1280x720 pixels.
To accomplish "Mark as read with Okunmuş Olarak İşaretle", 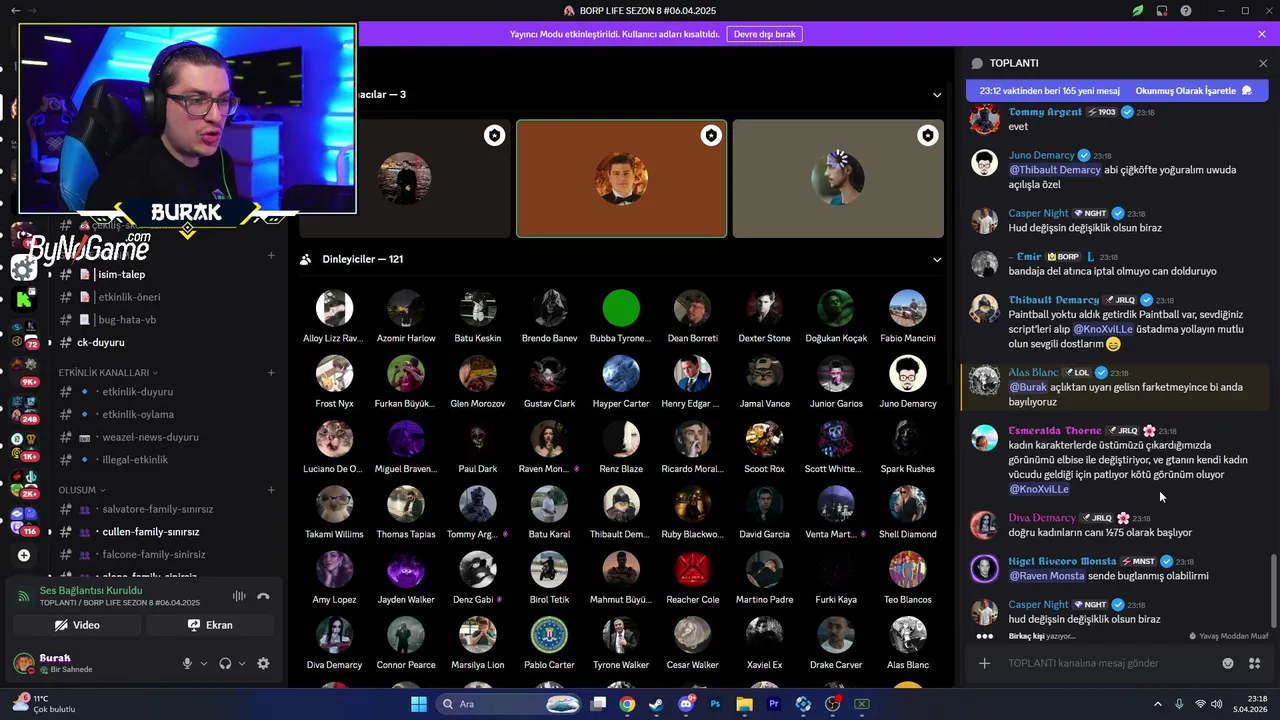I will coord(1193,90).
